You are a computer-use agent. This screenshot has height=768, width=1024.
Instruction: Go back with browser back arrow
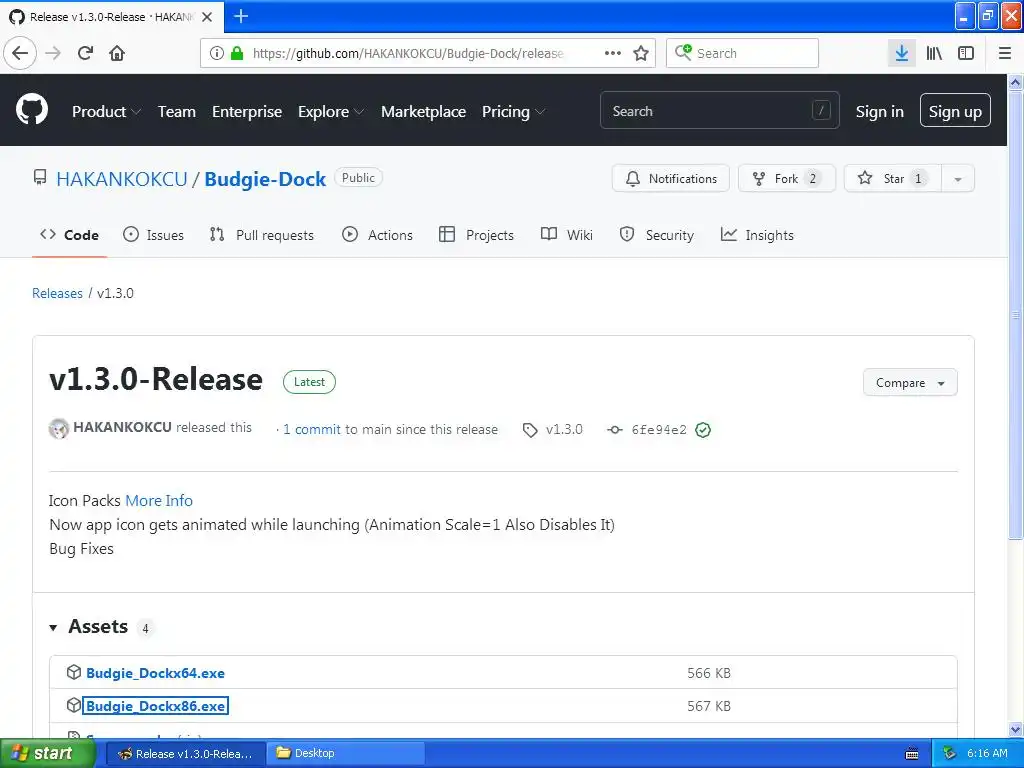click(x=20, y=53)
